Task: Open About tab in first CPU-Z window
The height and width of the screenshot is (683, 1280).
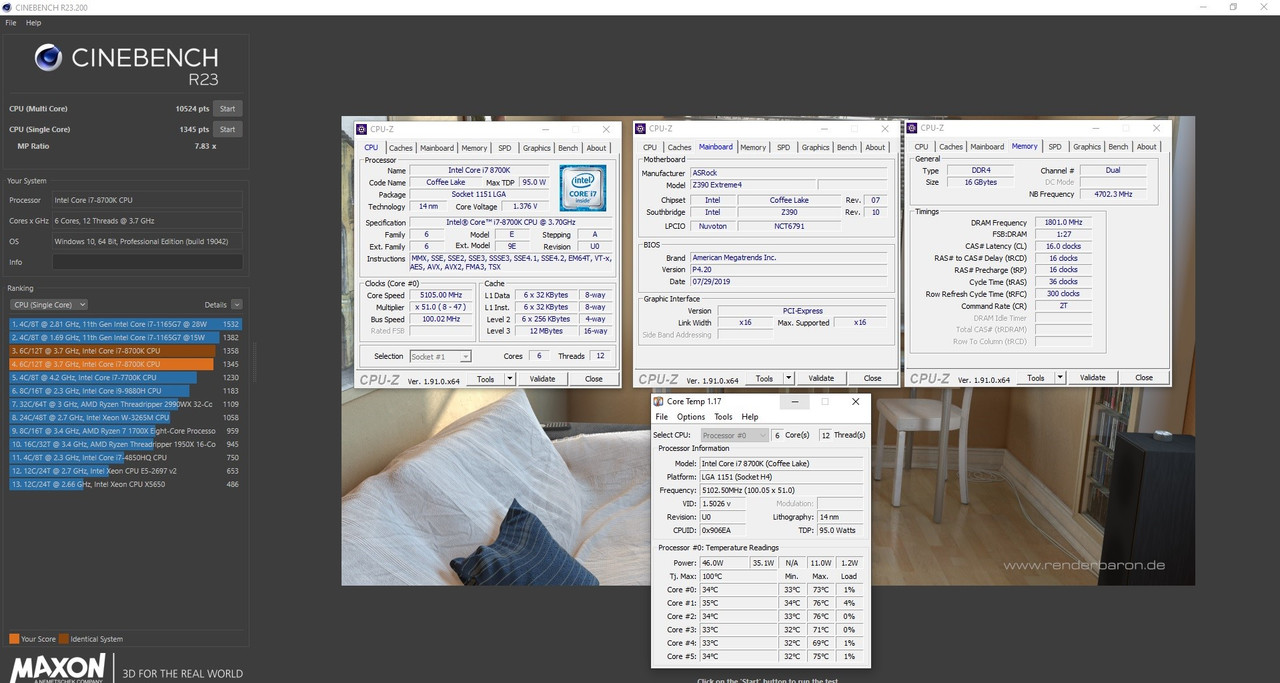Action: tap(597, 148)
